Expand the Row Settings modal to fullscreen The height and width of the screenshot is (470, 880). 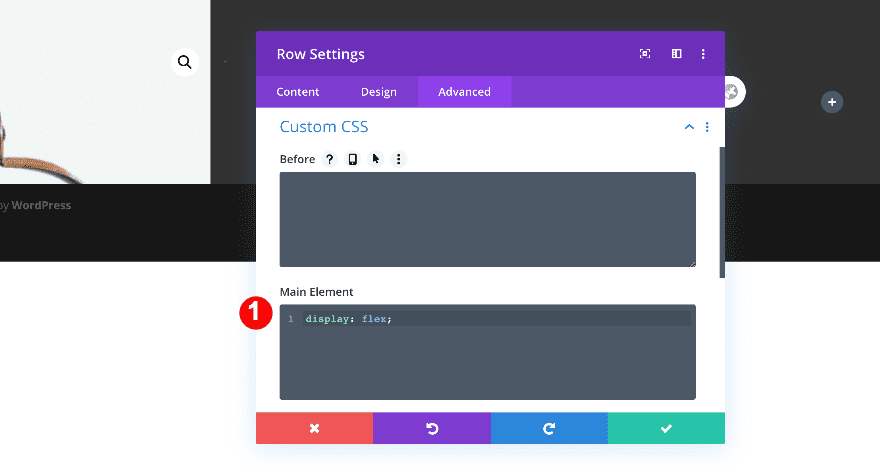pyautogui.click(x=645, y=54)
